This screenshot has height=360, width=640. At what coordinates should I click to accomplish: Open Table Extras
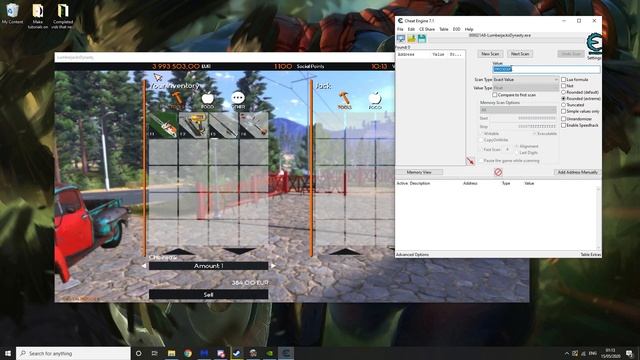pos(591,255)
